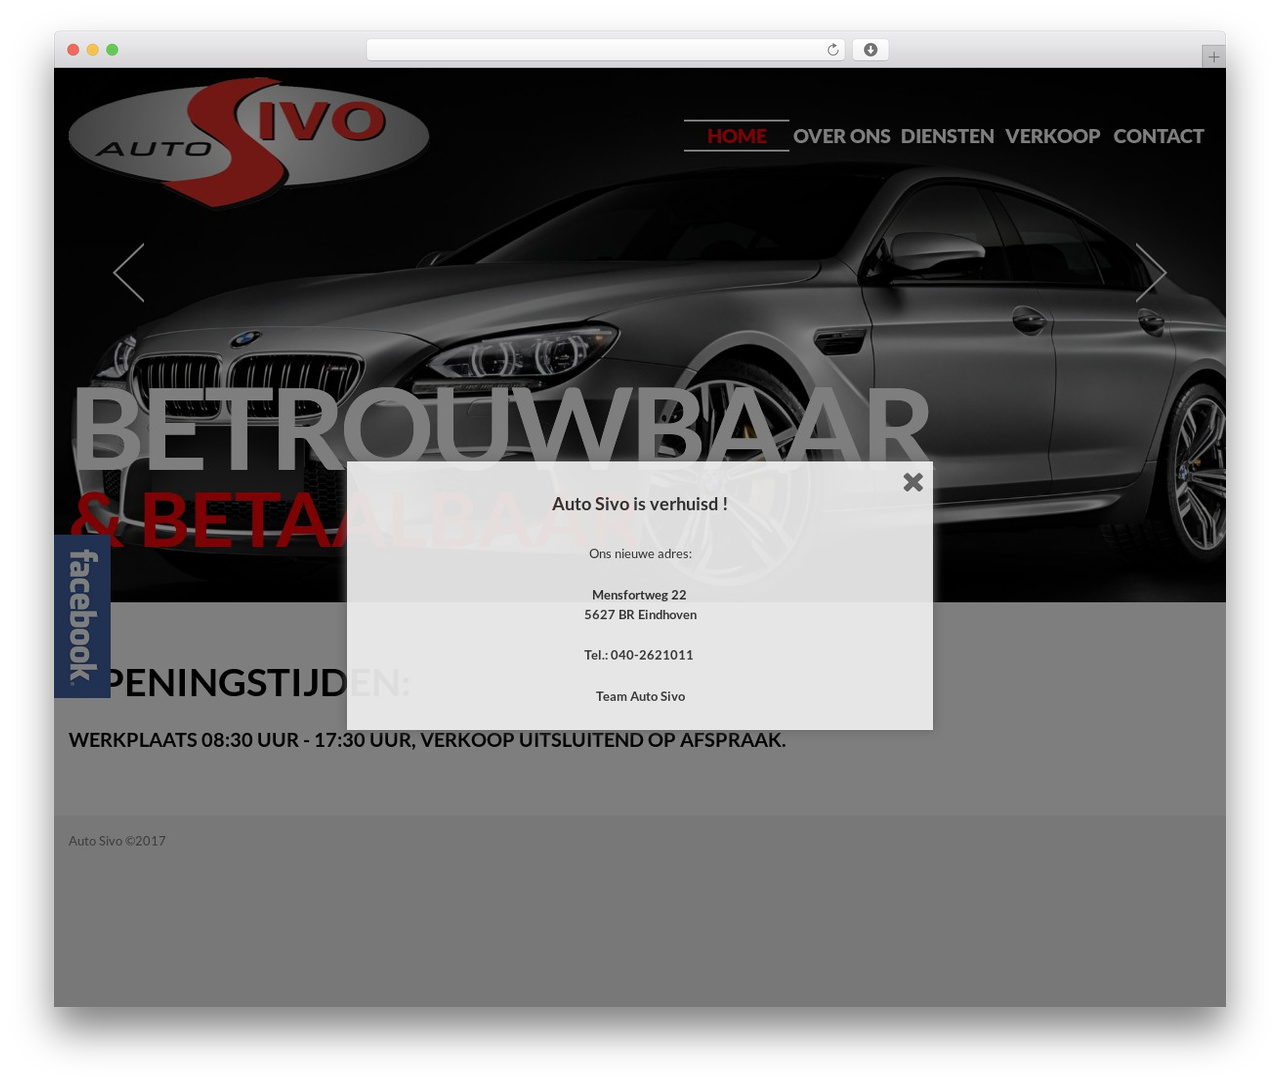Select the HOME menu item
Screen dimensions: 1280x1084
pos(737,136)
